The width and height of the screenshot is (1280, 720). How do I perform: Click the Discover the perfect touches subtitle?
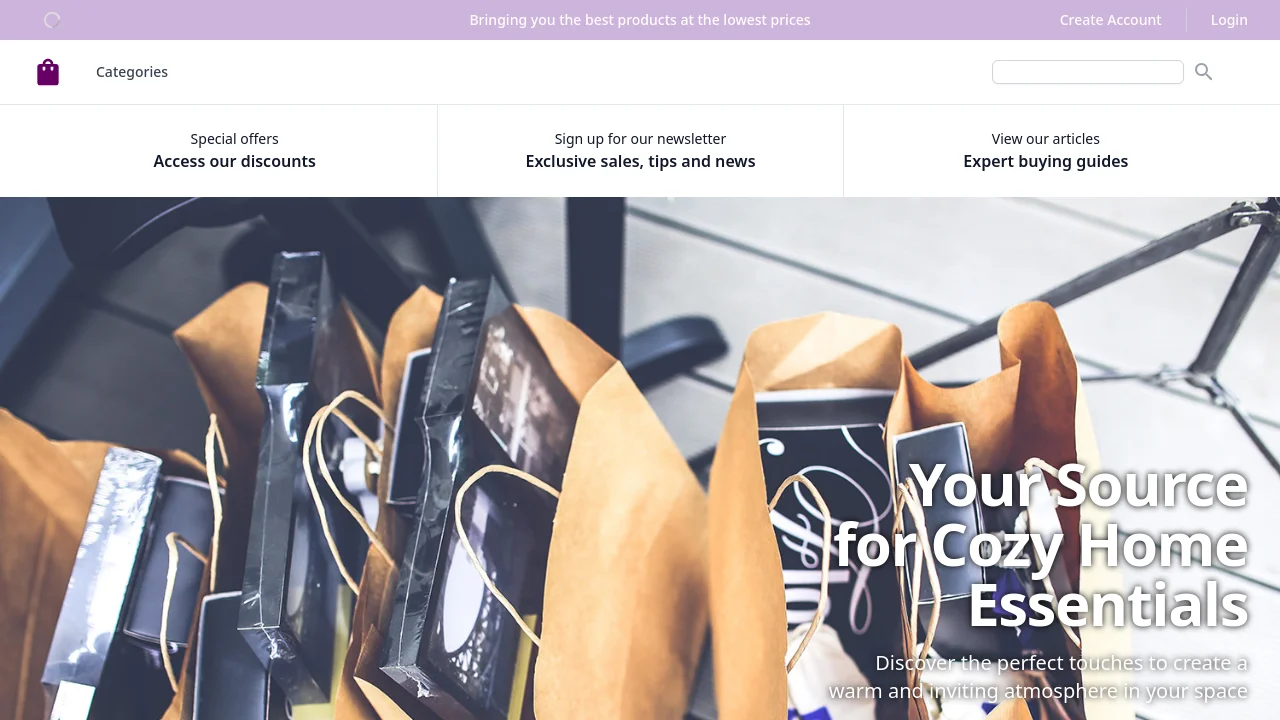(x=1038, y=677)
